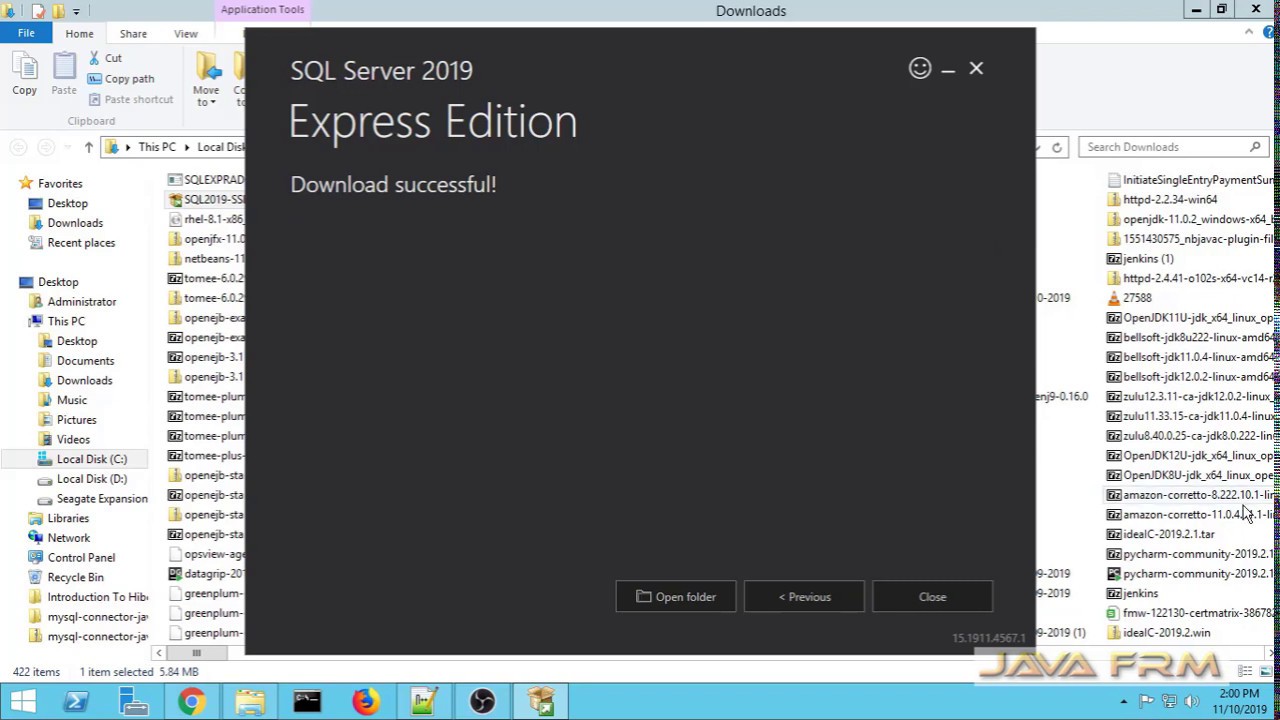The width and height of the screenshot is (1280, 720).
Task: Click the Copy icon in the Clipboard group
Action: pyautogui.click(x=24, y=74)
